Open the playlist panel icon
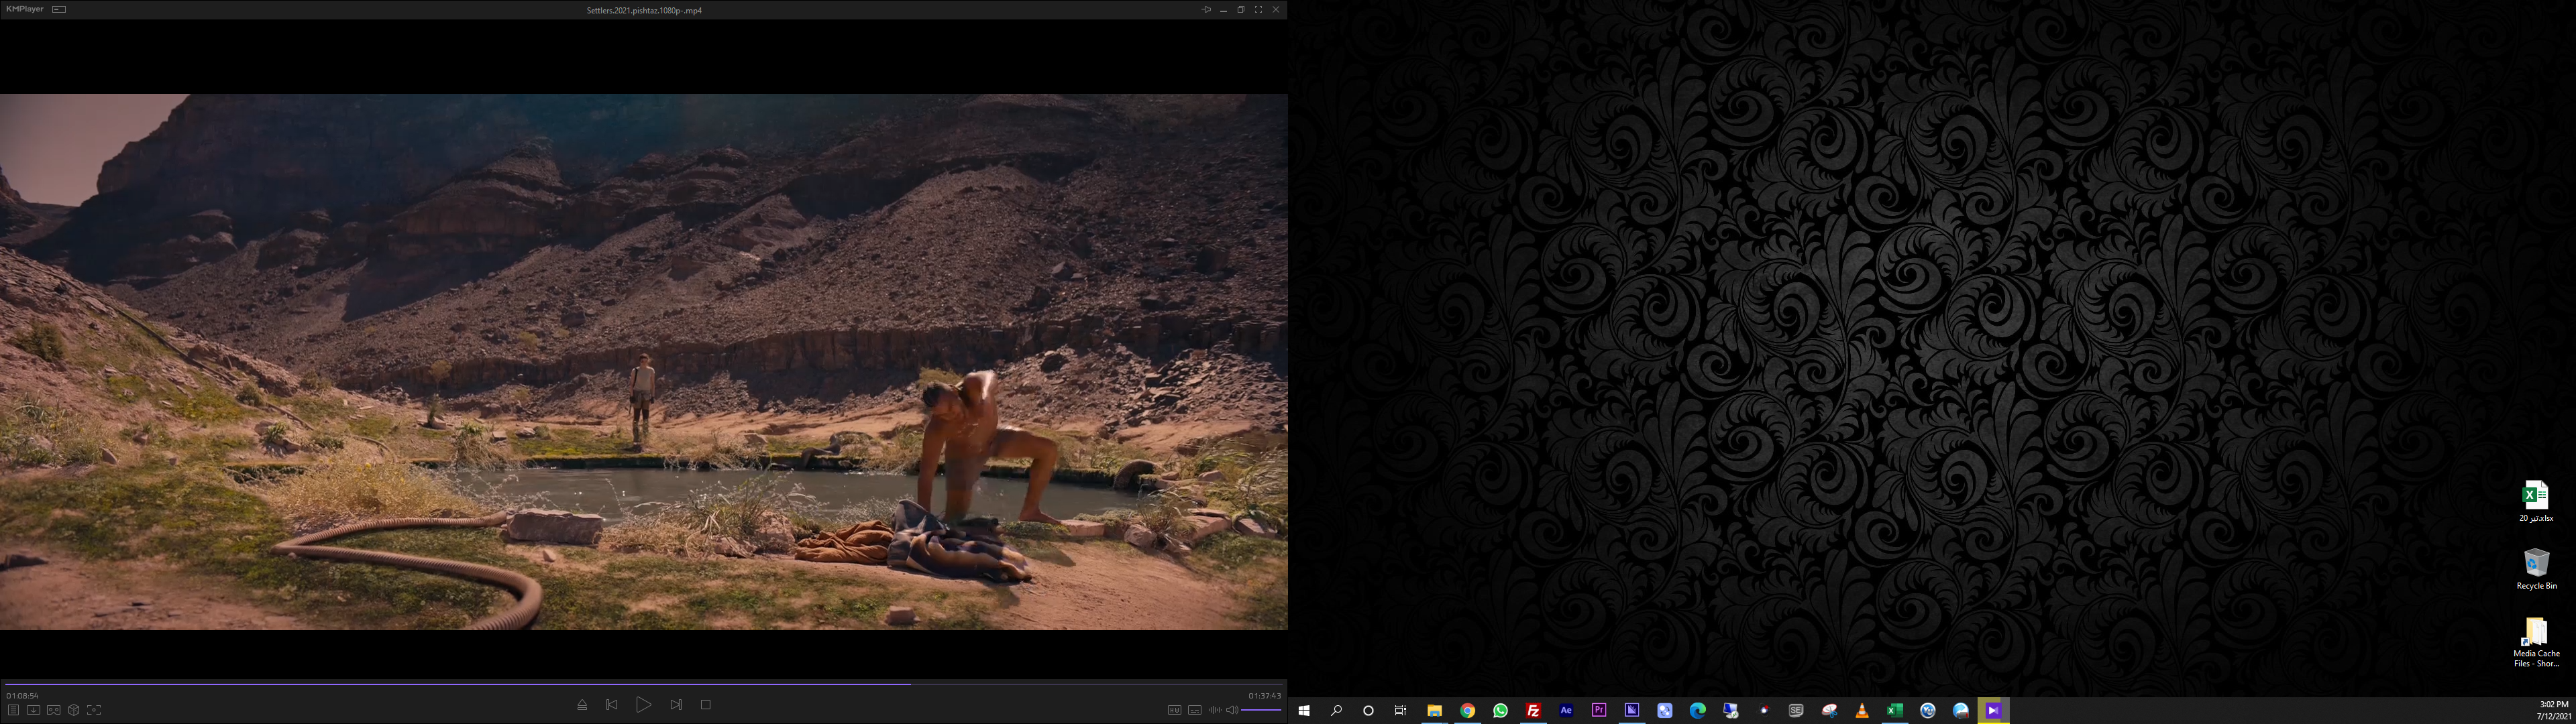2576x724 pixels. [13, 710]
